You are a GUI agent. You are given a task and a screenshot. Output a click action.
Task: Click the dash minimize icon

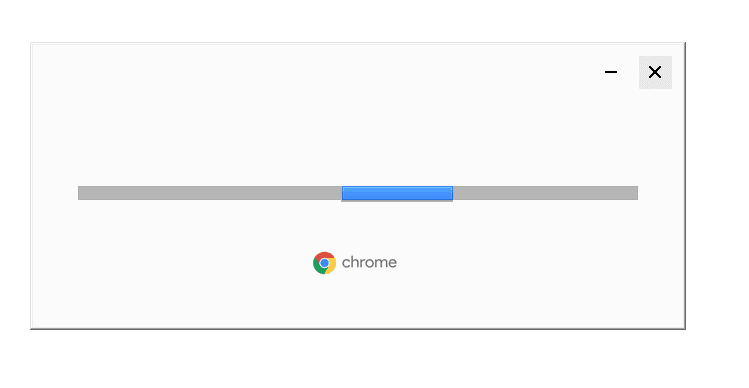[610, 72]
